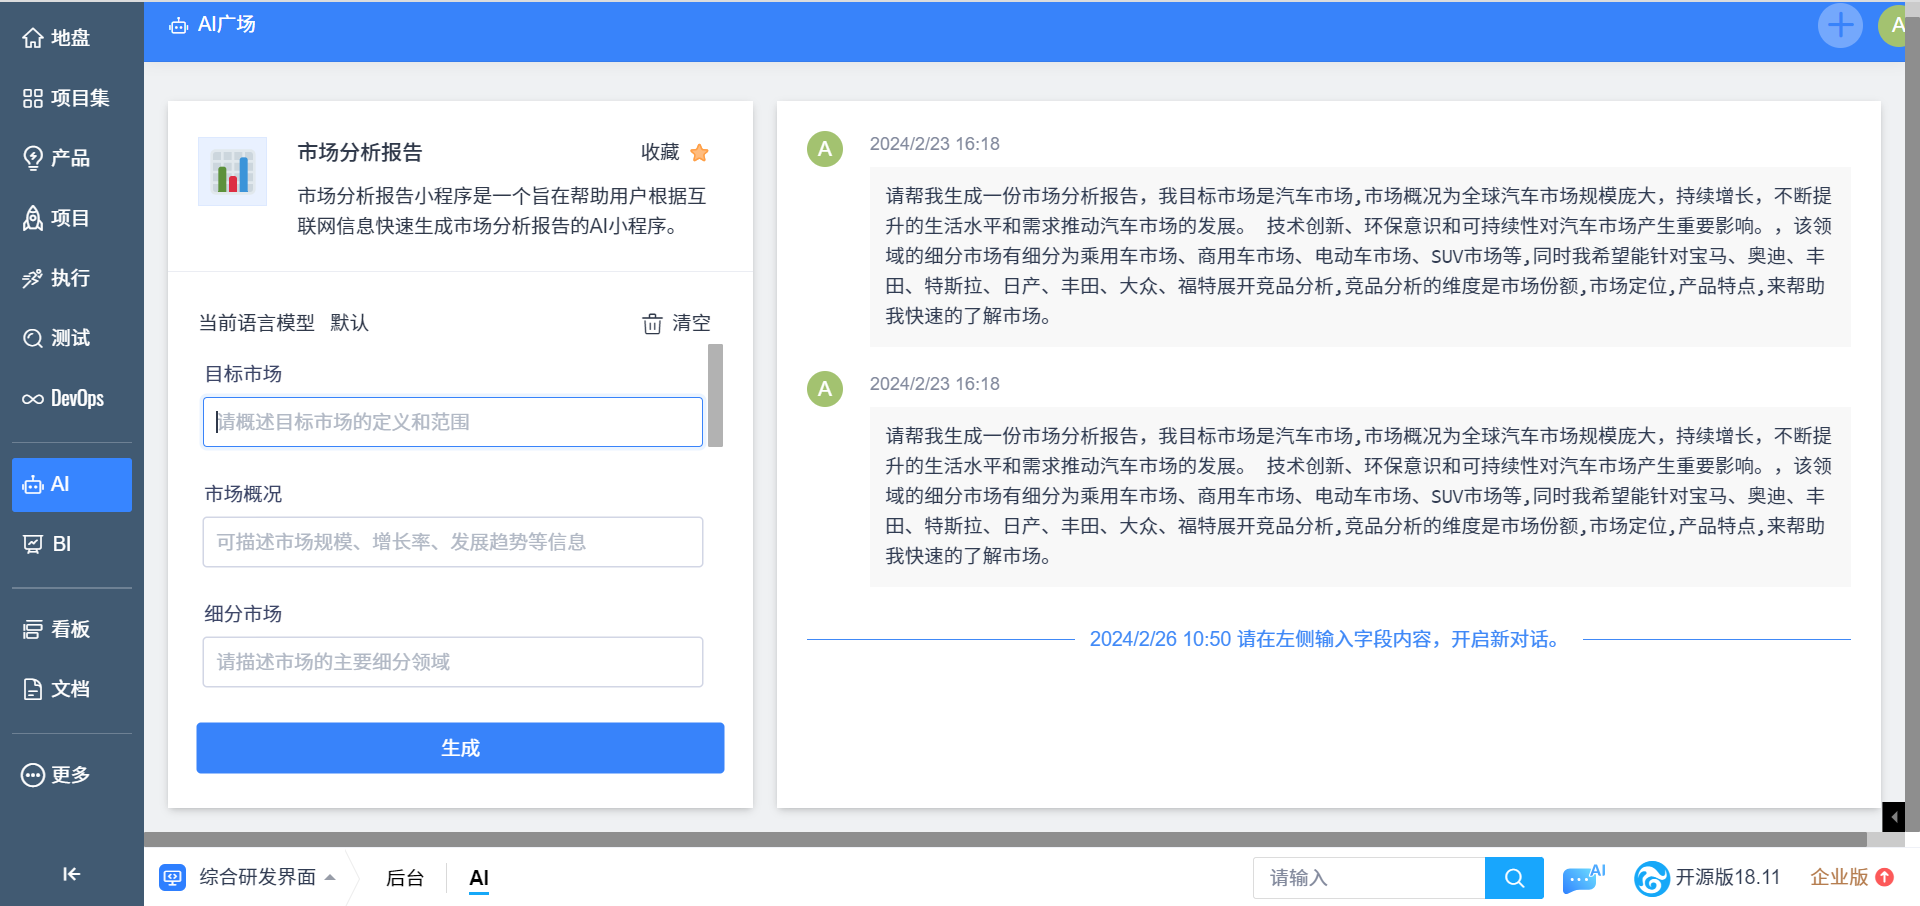Viewport: 1920px width, 906px height.
Task: Switch to the AI bottom tab
Action: coord(479,878)
